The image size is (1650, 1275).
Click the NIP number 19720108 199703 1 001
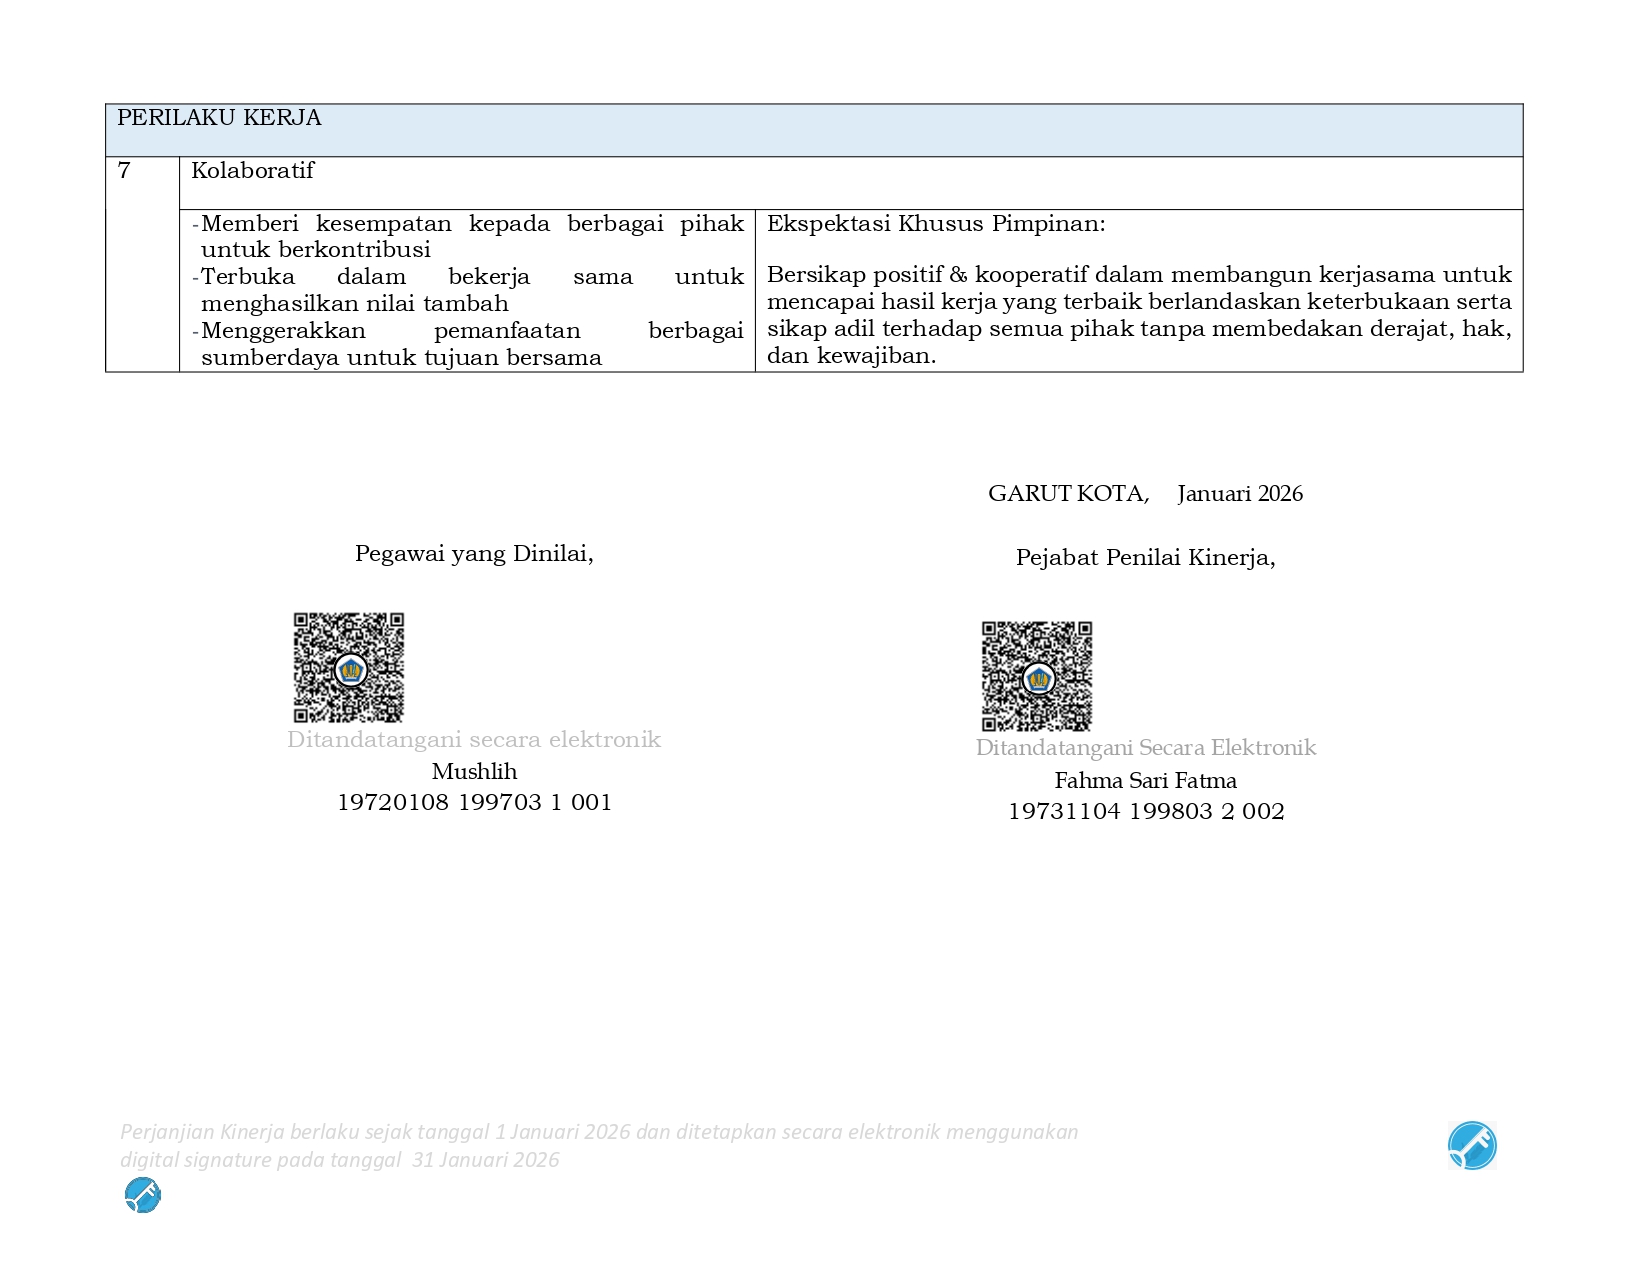[x=474, y=803]
